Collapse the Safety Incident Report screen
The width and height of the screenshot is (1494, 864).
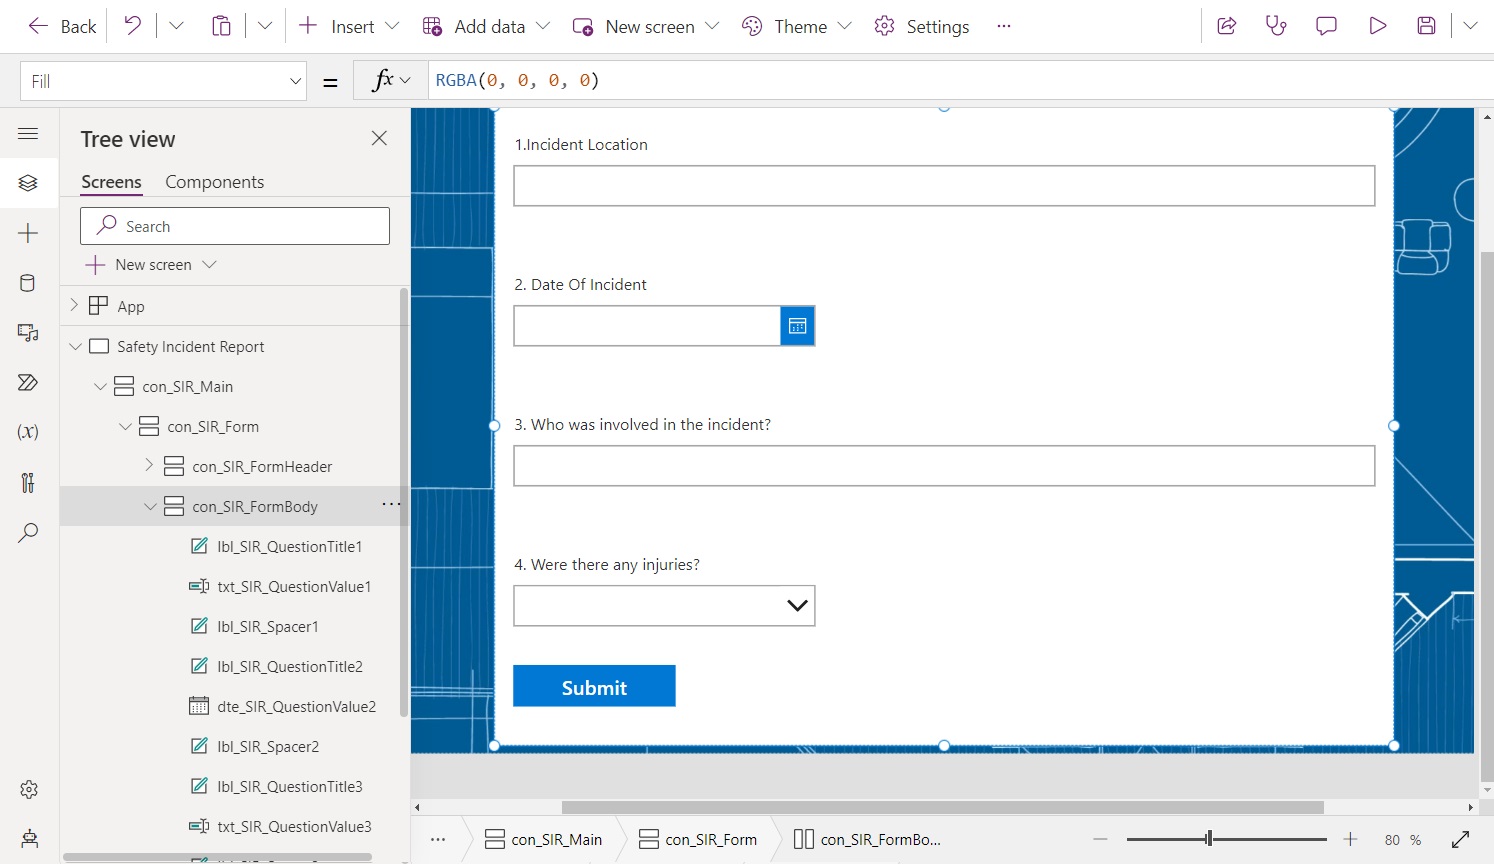pos(75,346)
